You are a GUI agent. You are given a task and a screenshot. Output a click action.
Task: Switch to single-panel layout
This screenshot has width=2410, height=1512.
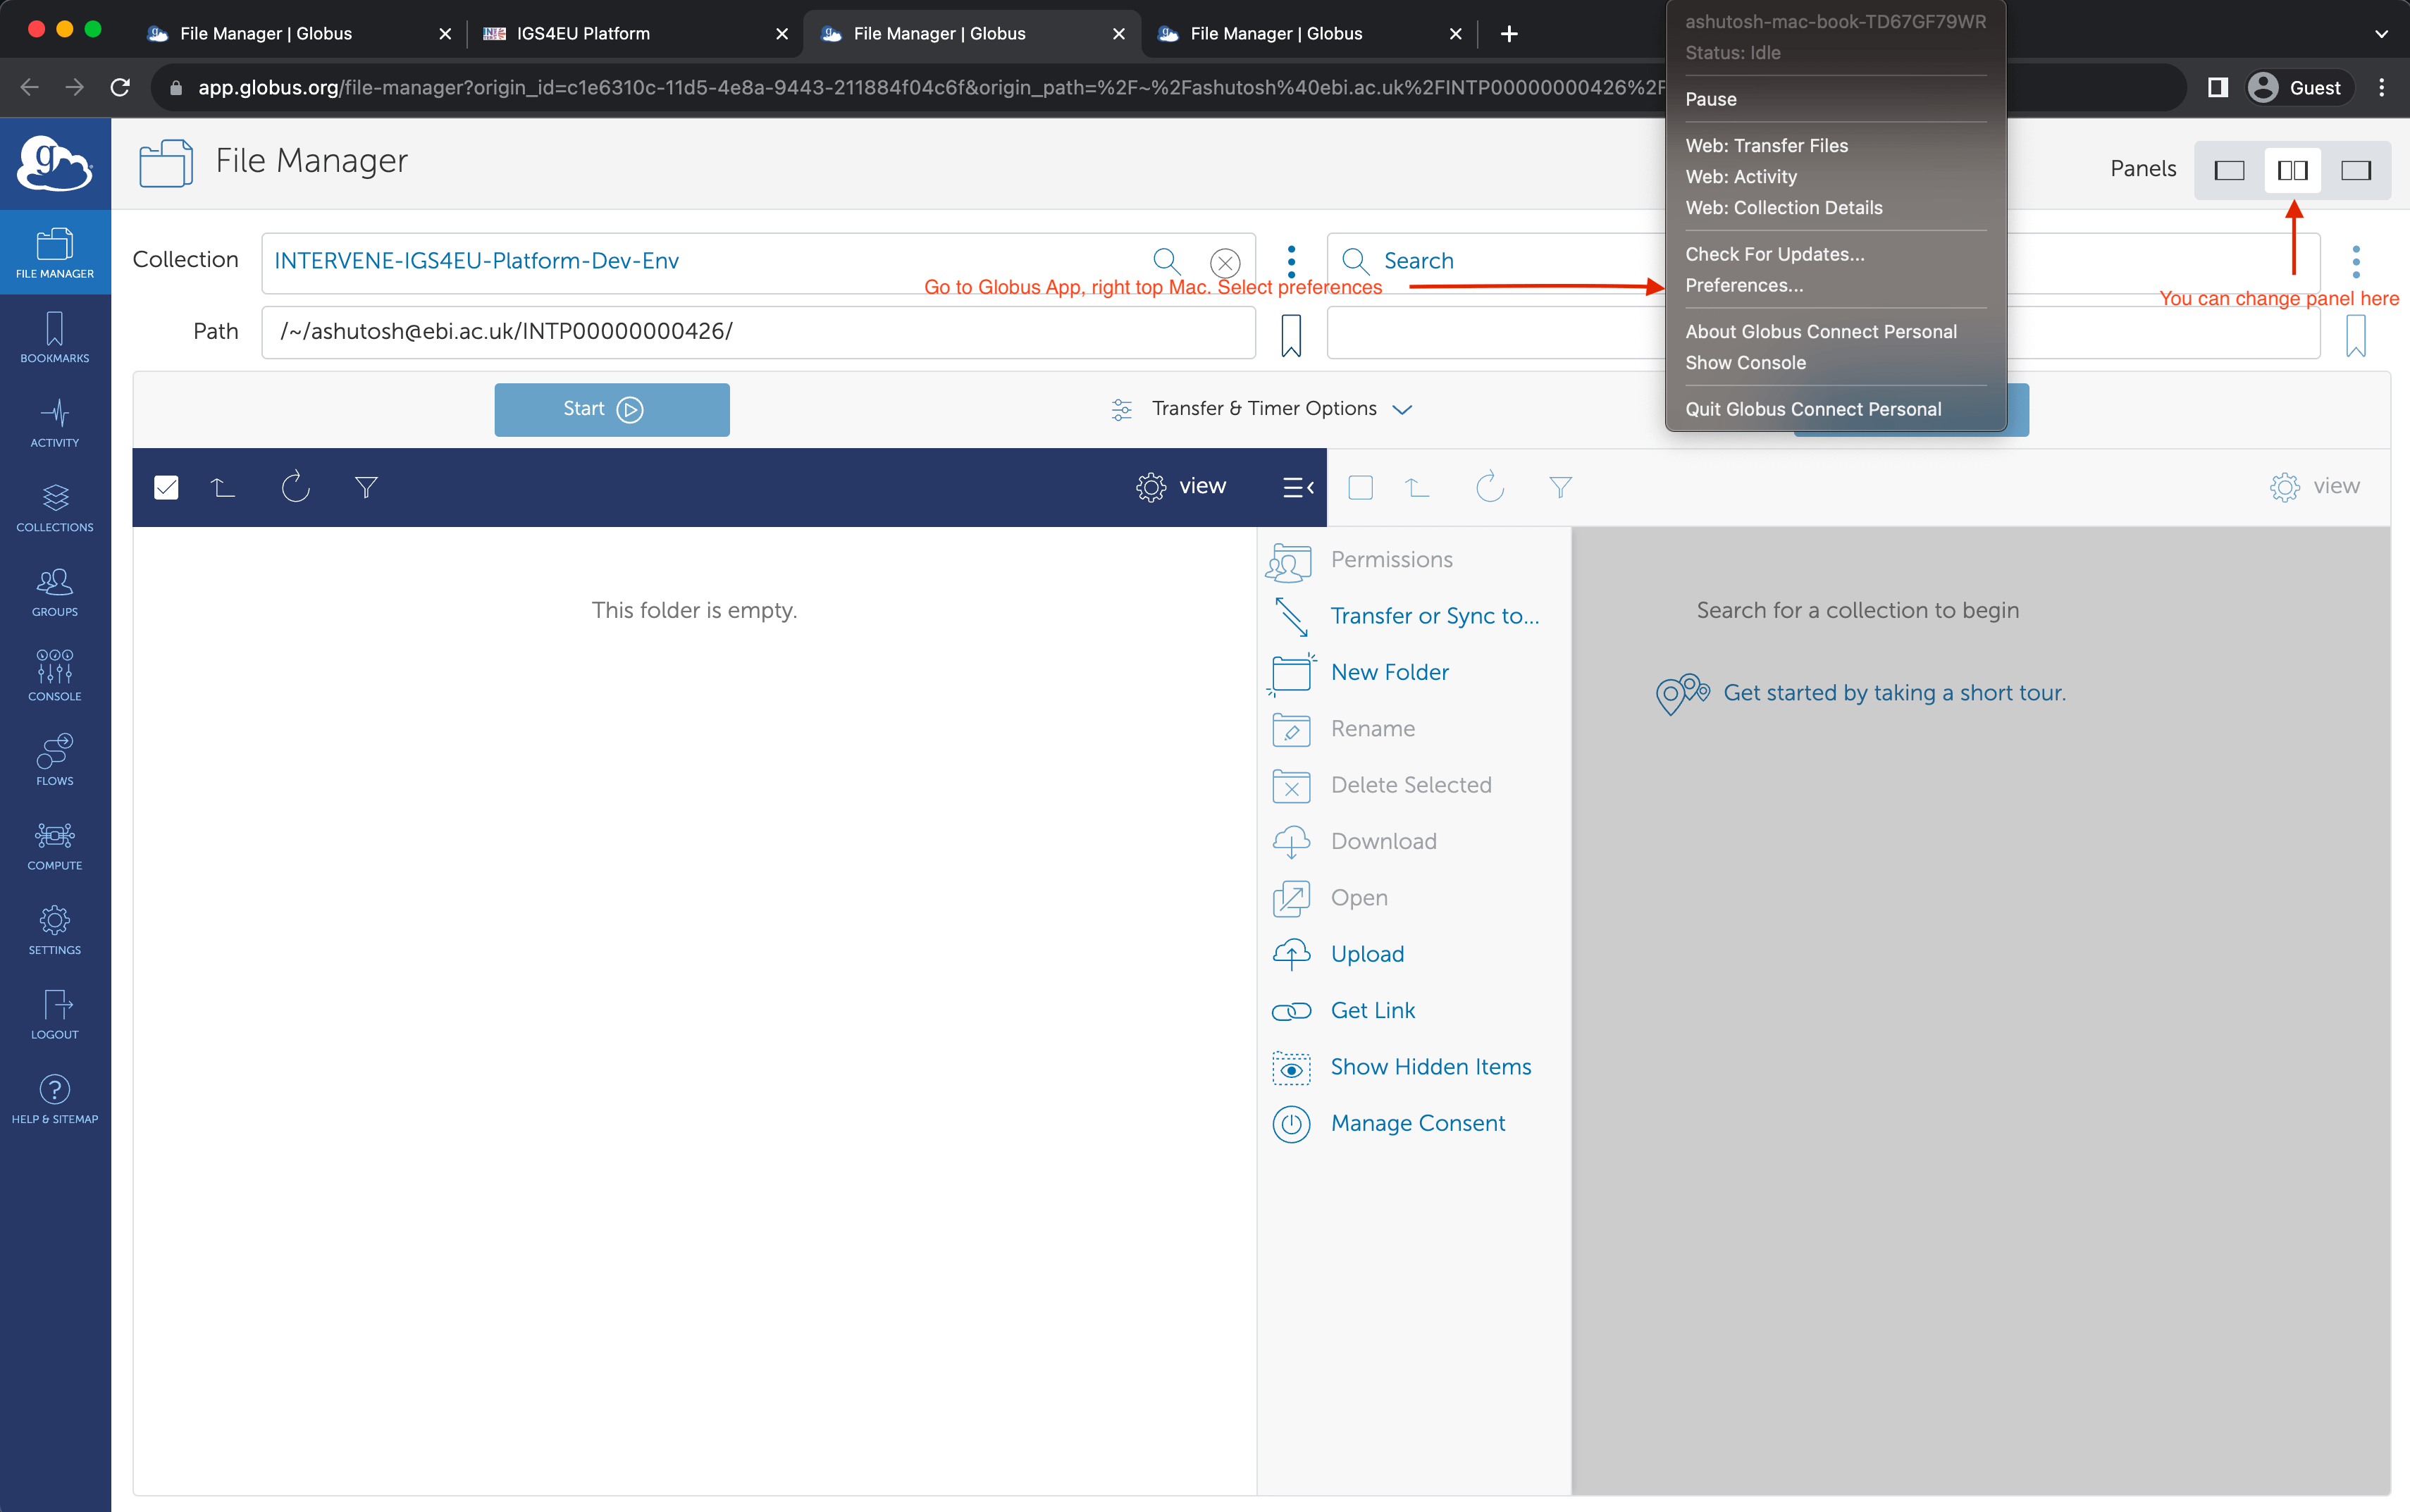point(2229,170)
